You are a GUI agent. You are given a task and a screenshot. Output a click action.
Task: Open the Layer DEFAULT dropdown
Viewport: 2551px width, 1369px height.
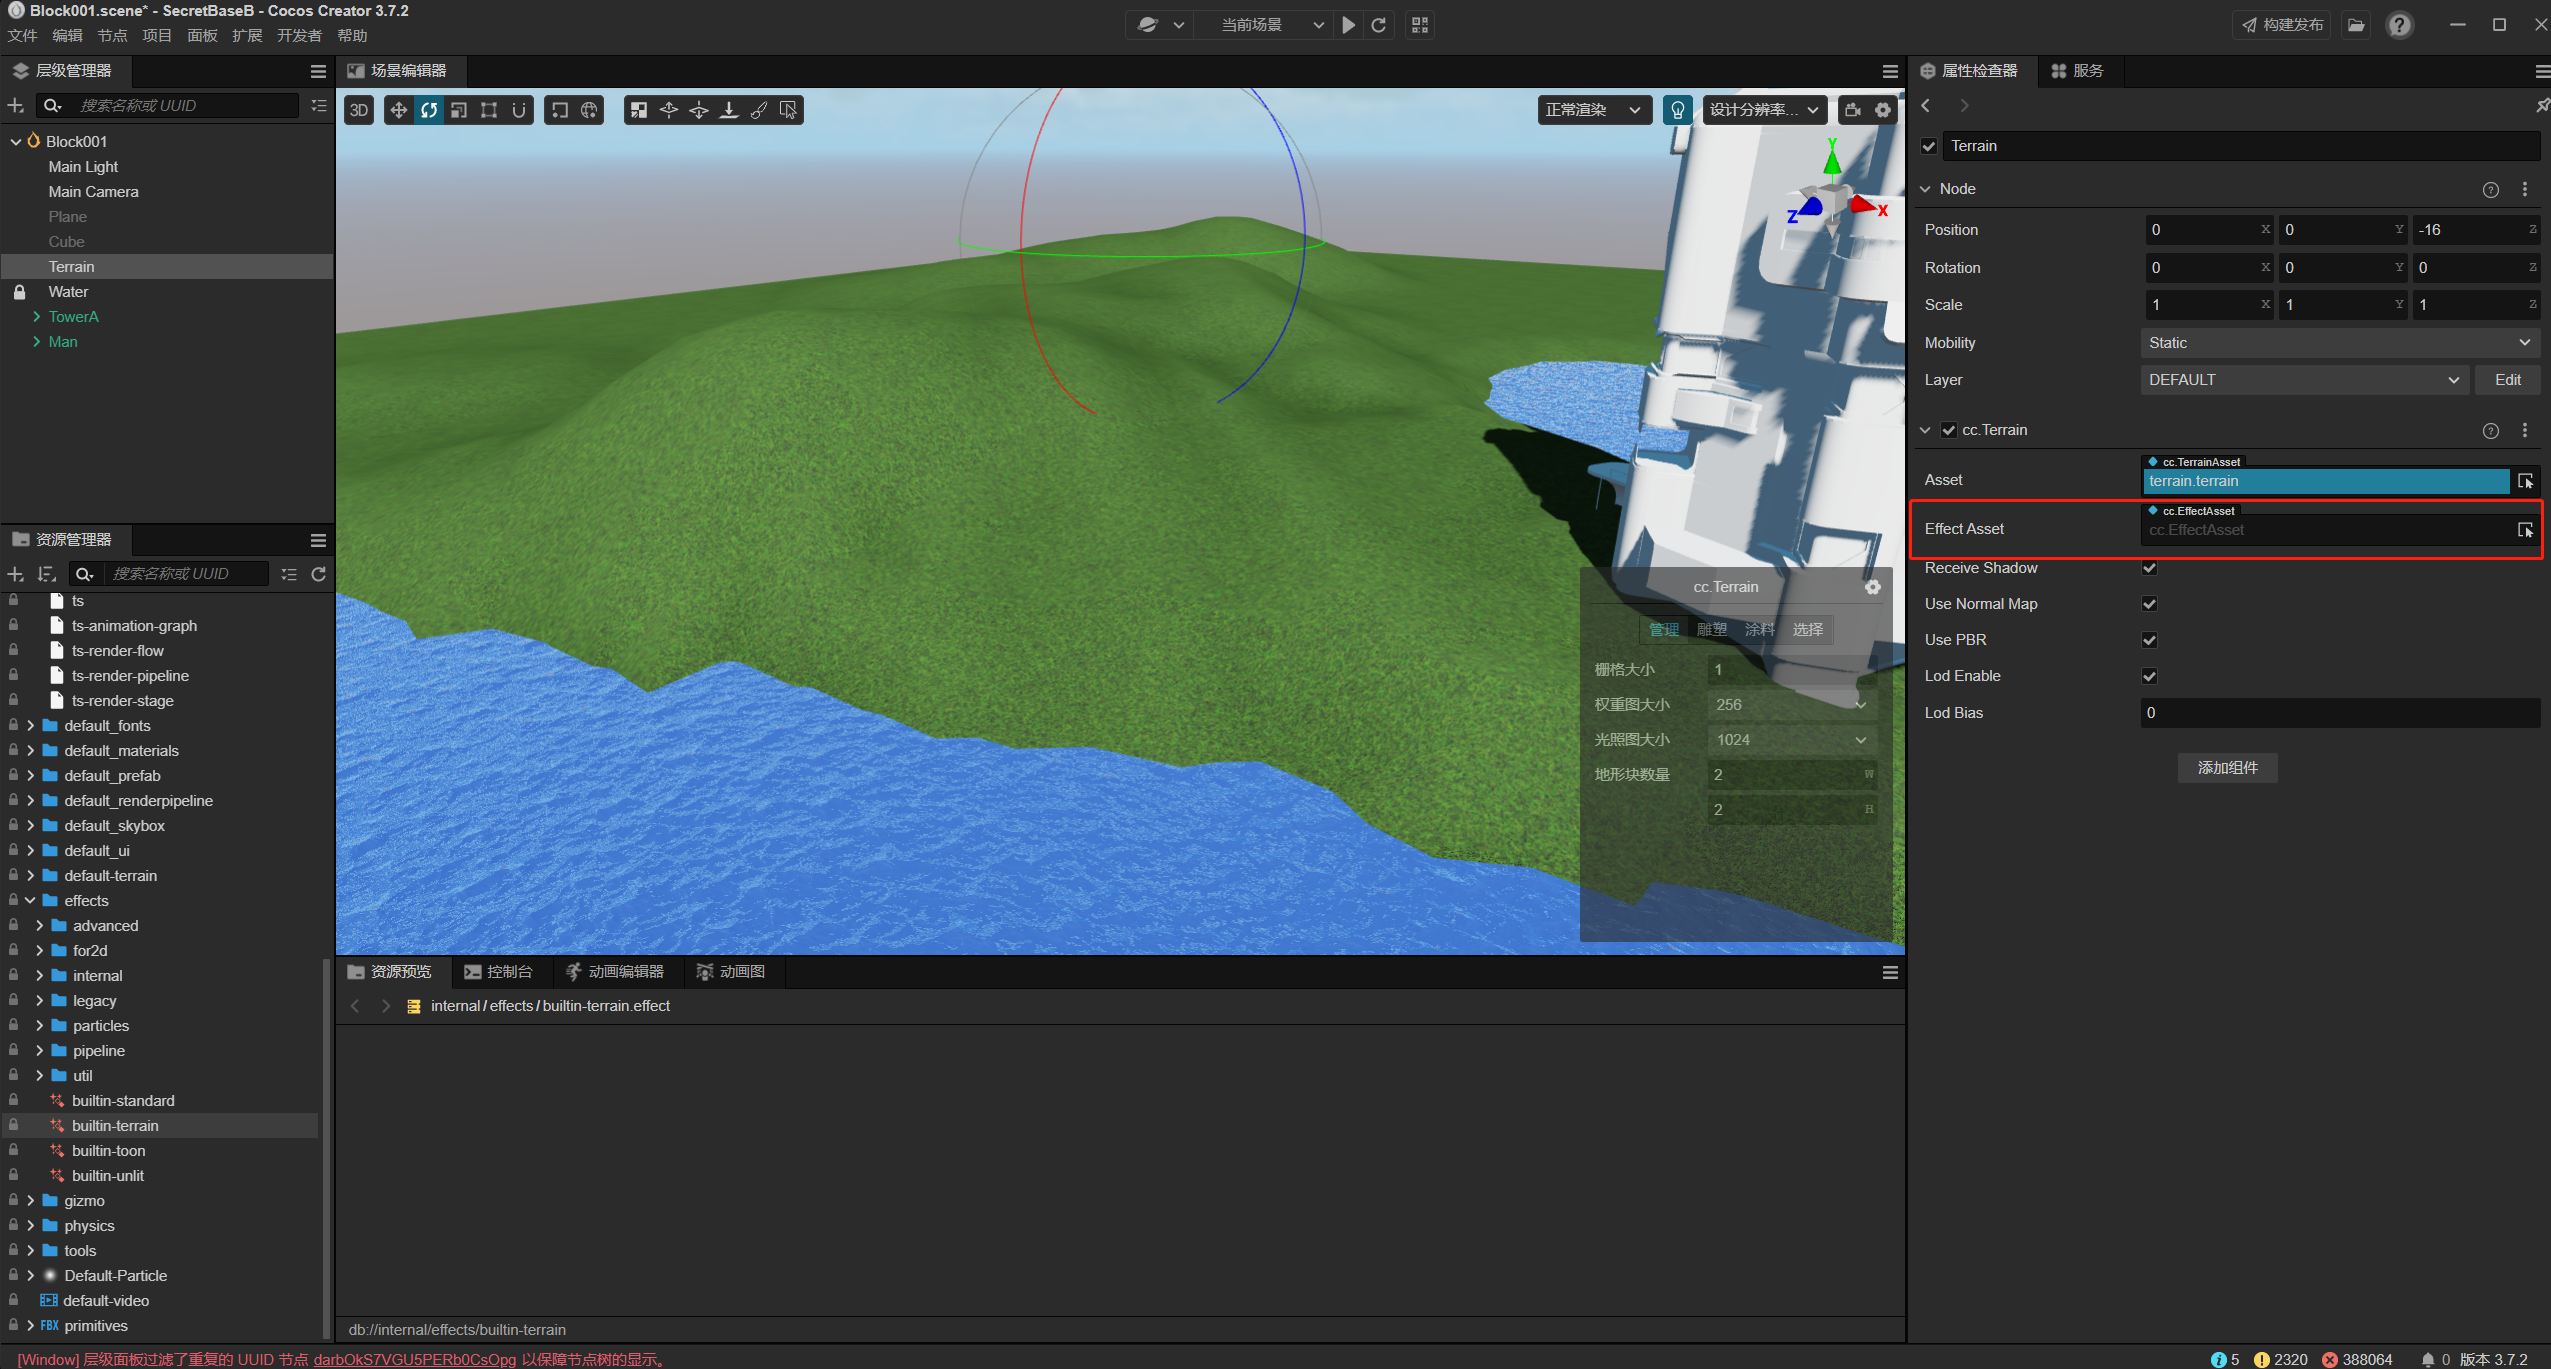tap(2304, 380)
